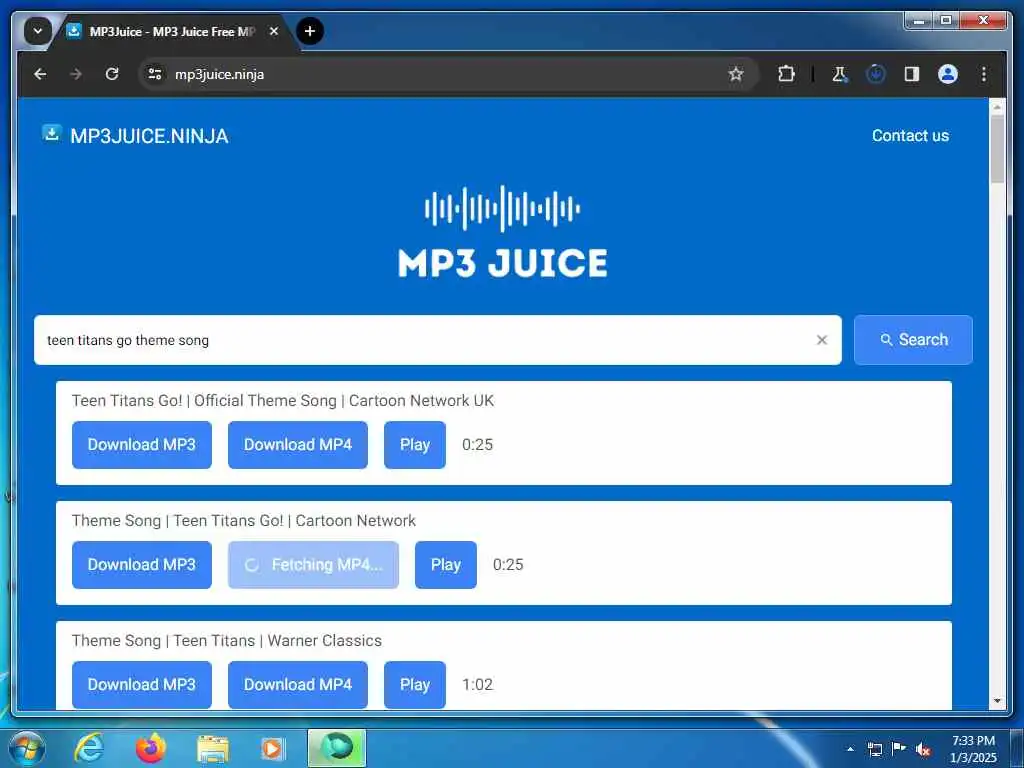Click title 'Theme Song | Teen Titans Go! | Cartoon Network'
This screenshot has width=1024, height=768.
244,521
